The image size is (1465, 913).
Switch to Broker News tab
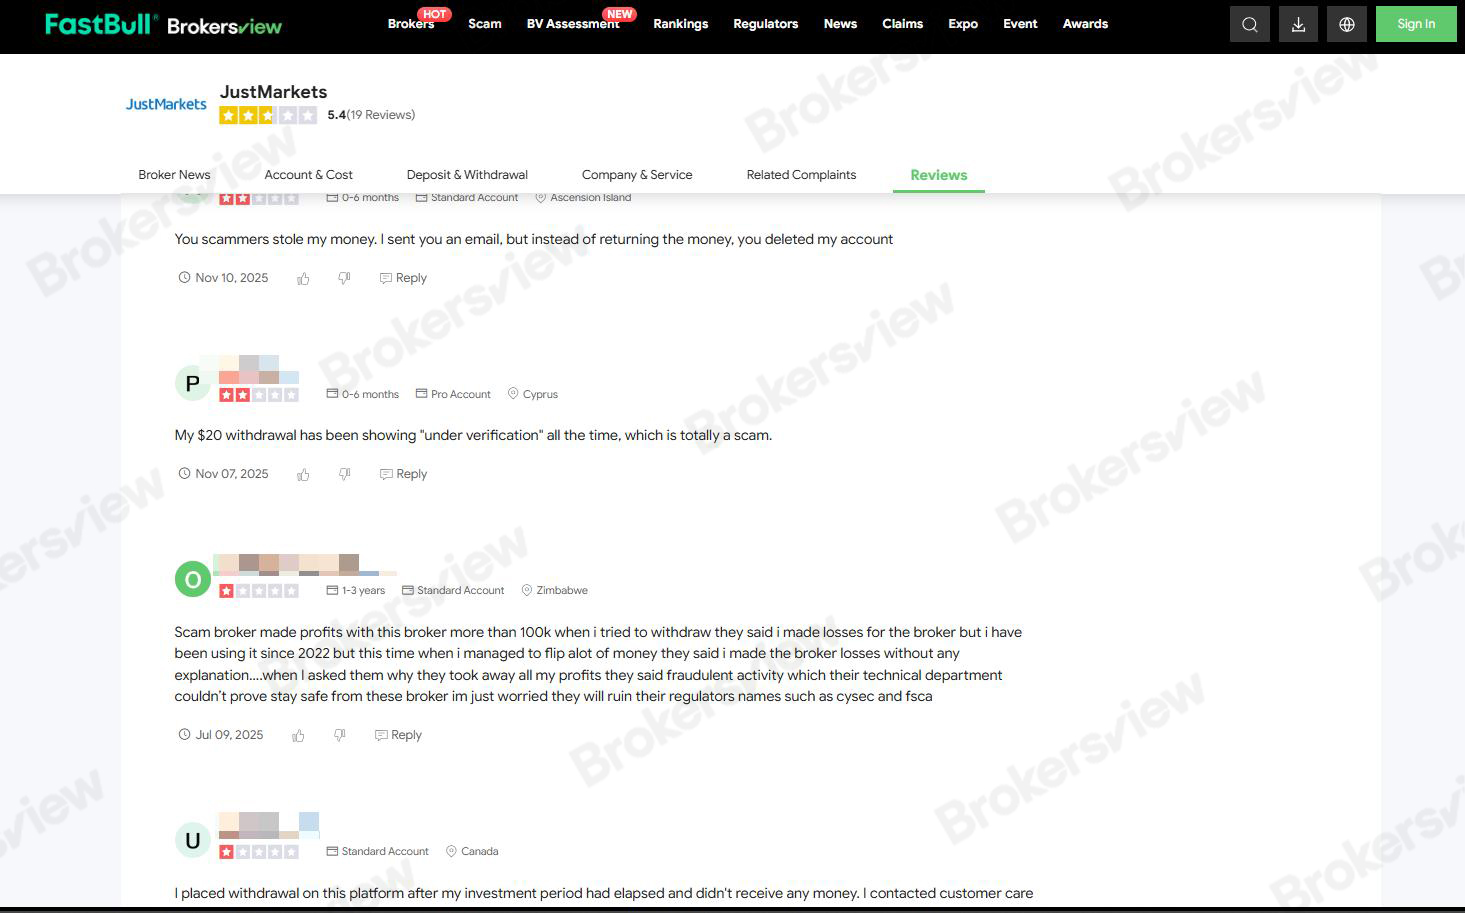(174, 175)
